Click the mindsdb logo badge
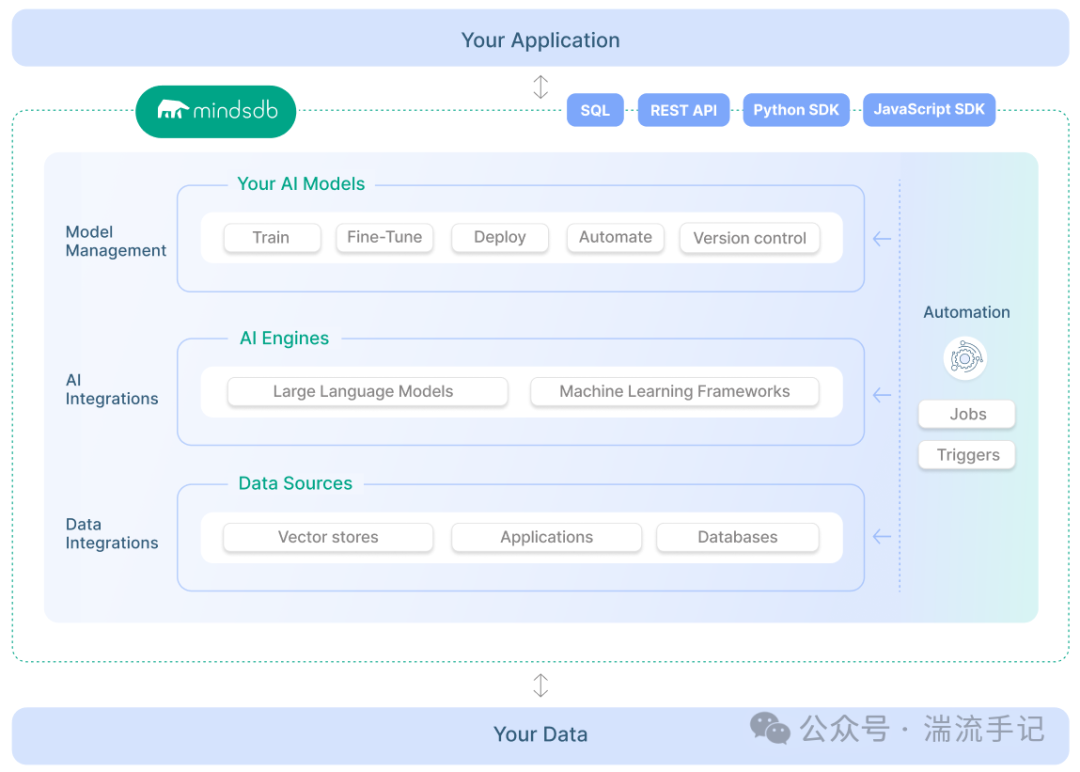Image resolution: width=1080 pixels, height=772 pixels. (x=216, y=112)
